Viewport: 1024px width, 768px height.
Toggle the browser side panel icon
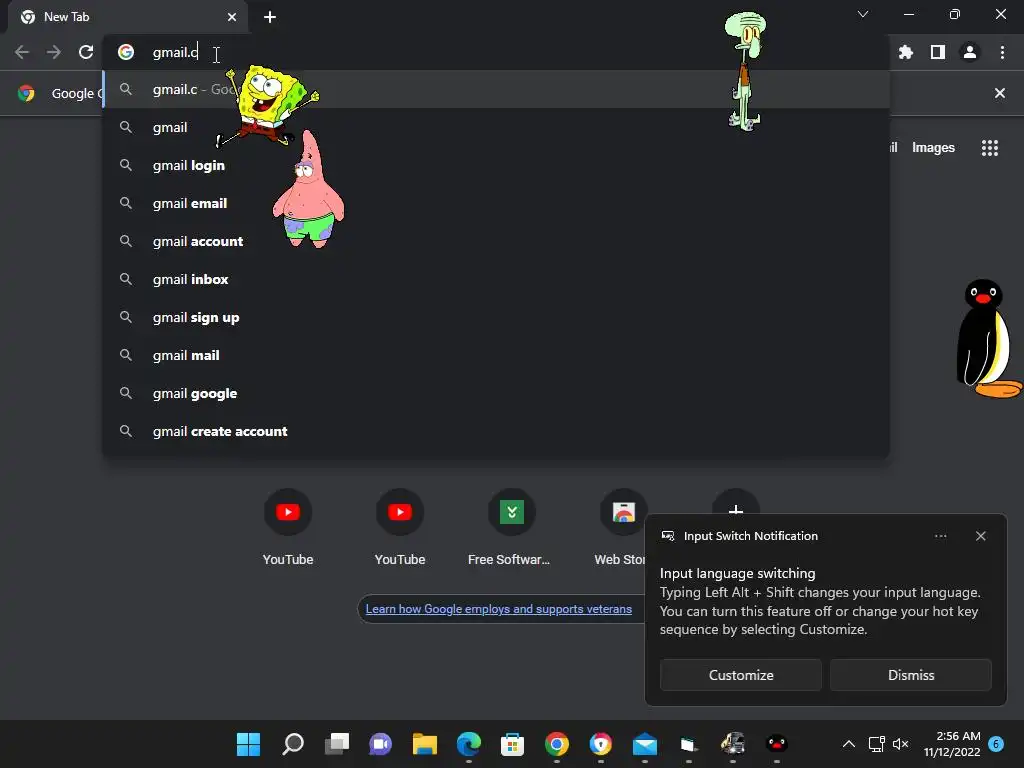click(x=938, y=52)
